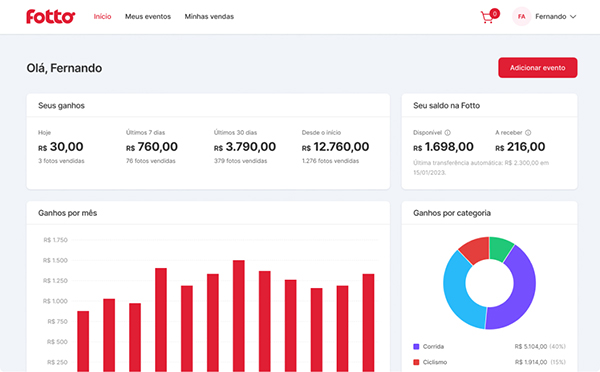Go to Minhas vendas
This screenshot has width=600, height=372.
point(209,16)
